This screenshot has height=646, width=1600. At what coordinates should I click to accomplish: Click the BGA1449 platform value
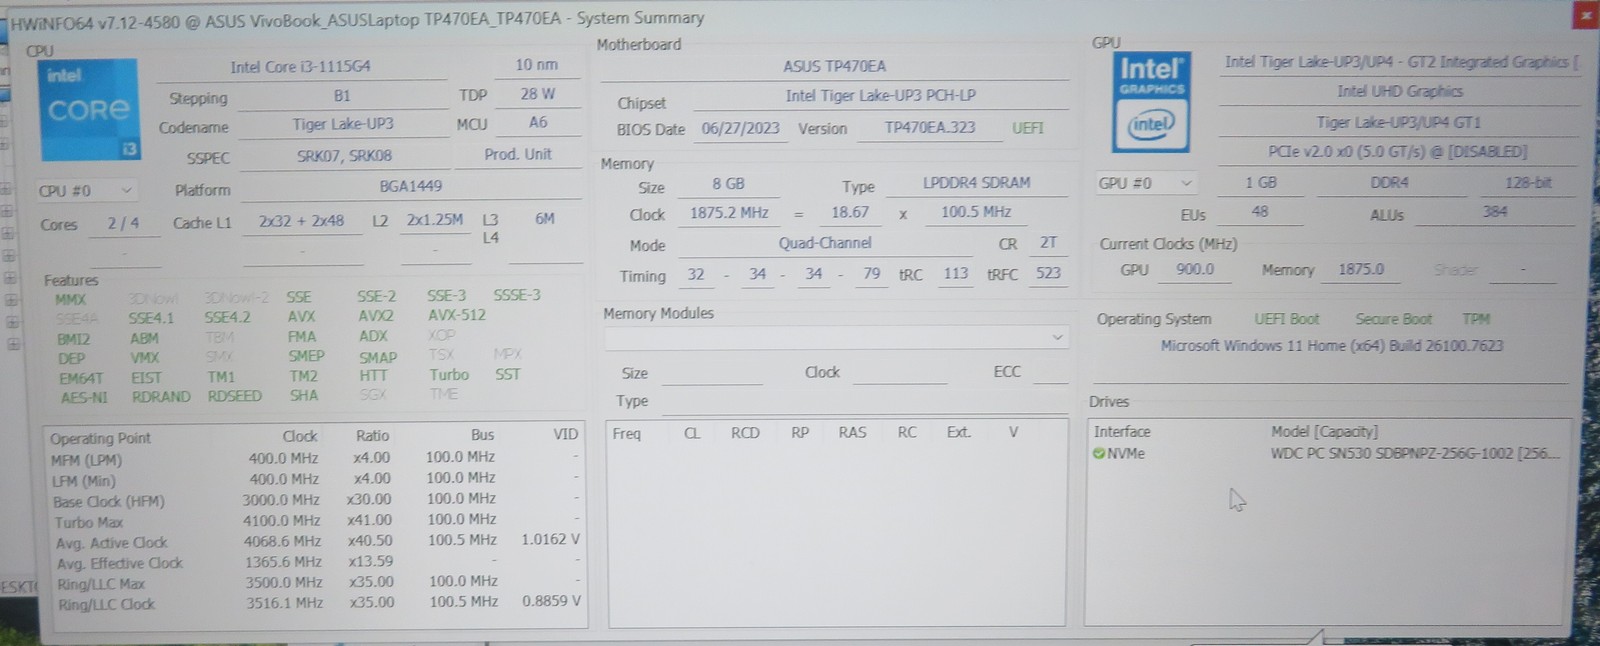(x=410, y=186)
